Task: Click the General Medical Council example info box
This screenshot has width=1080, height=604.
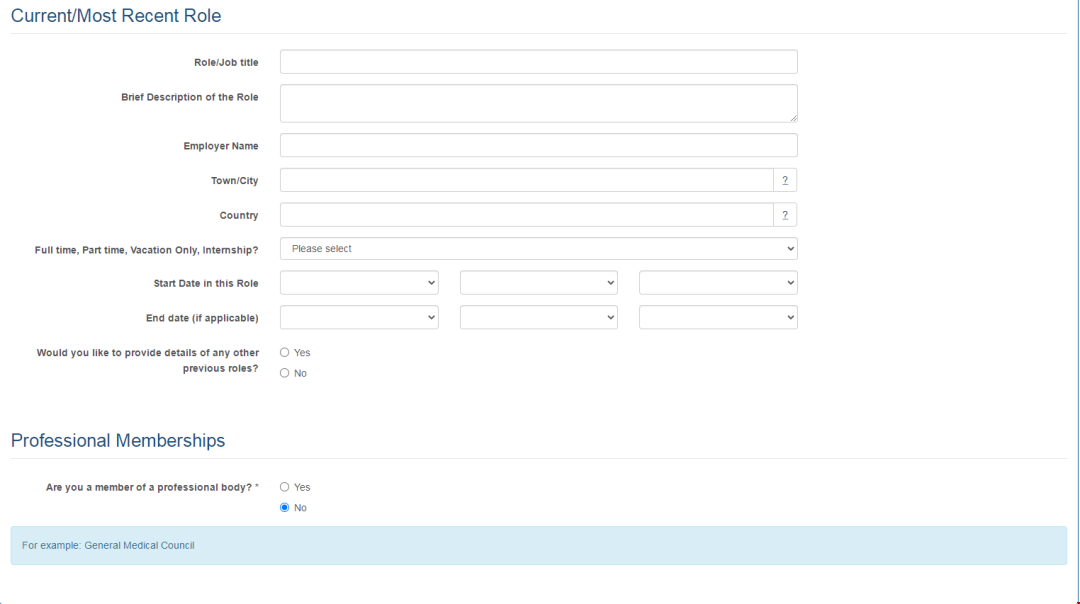Action: click(538, 546)
